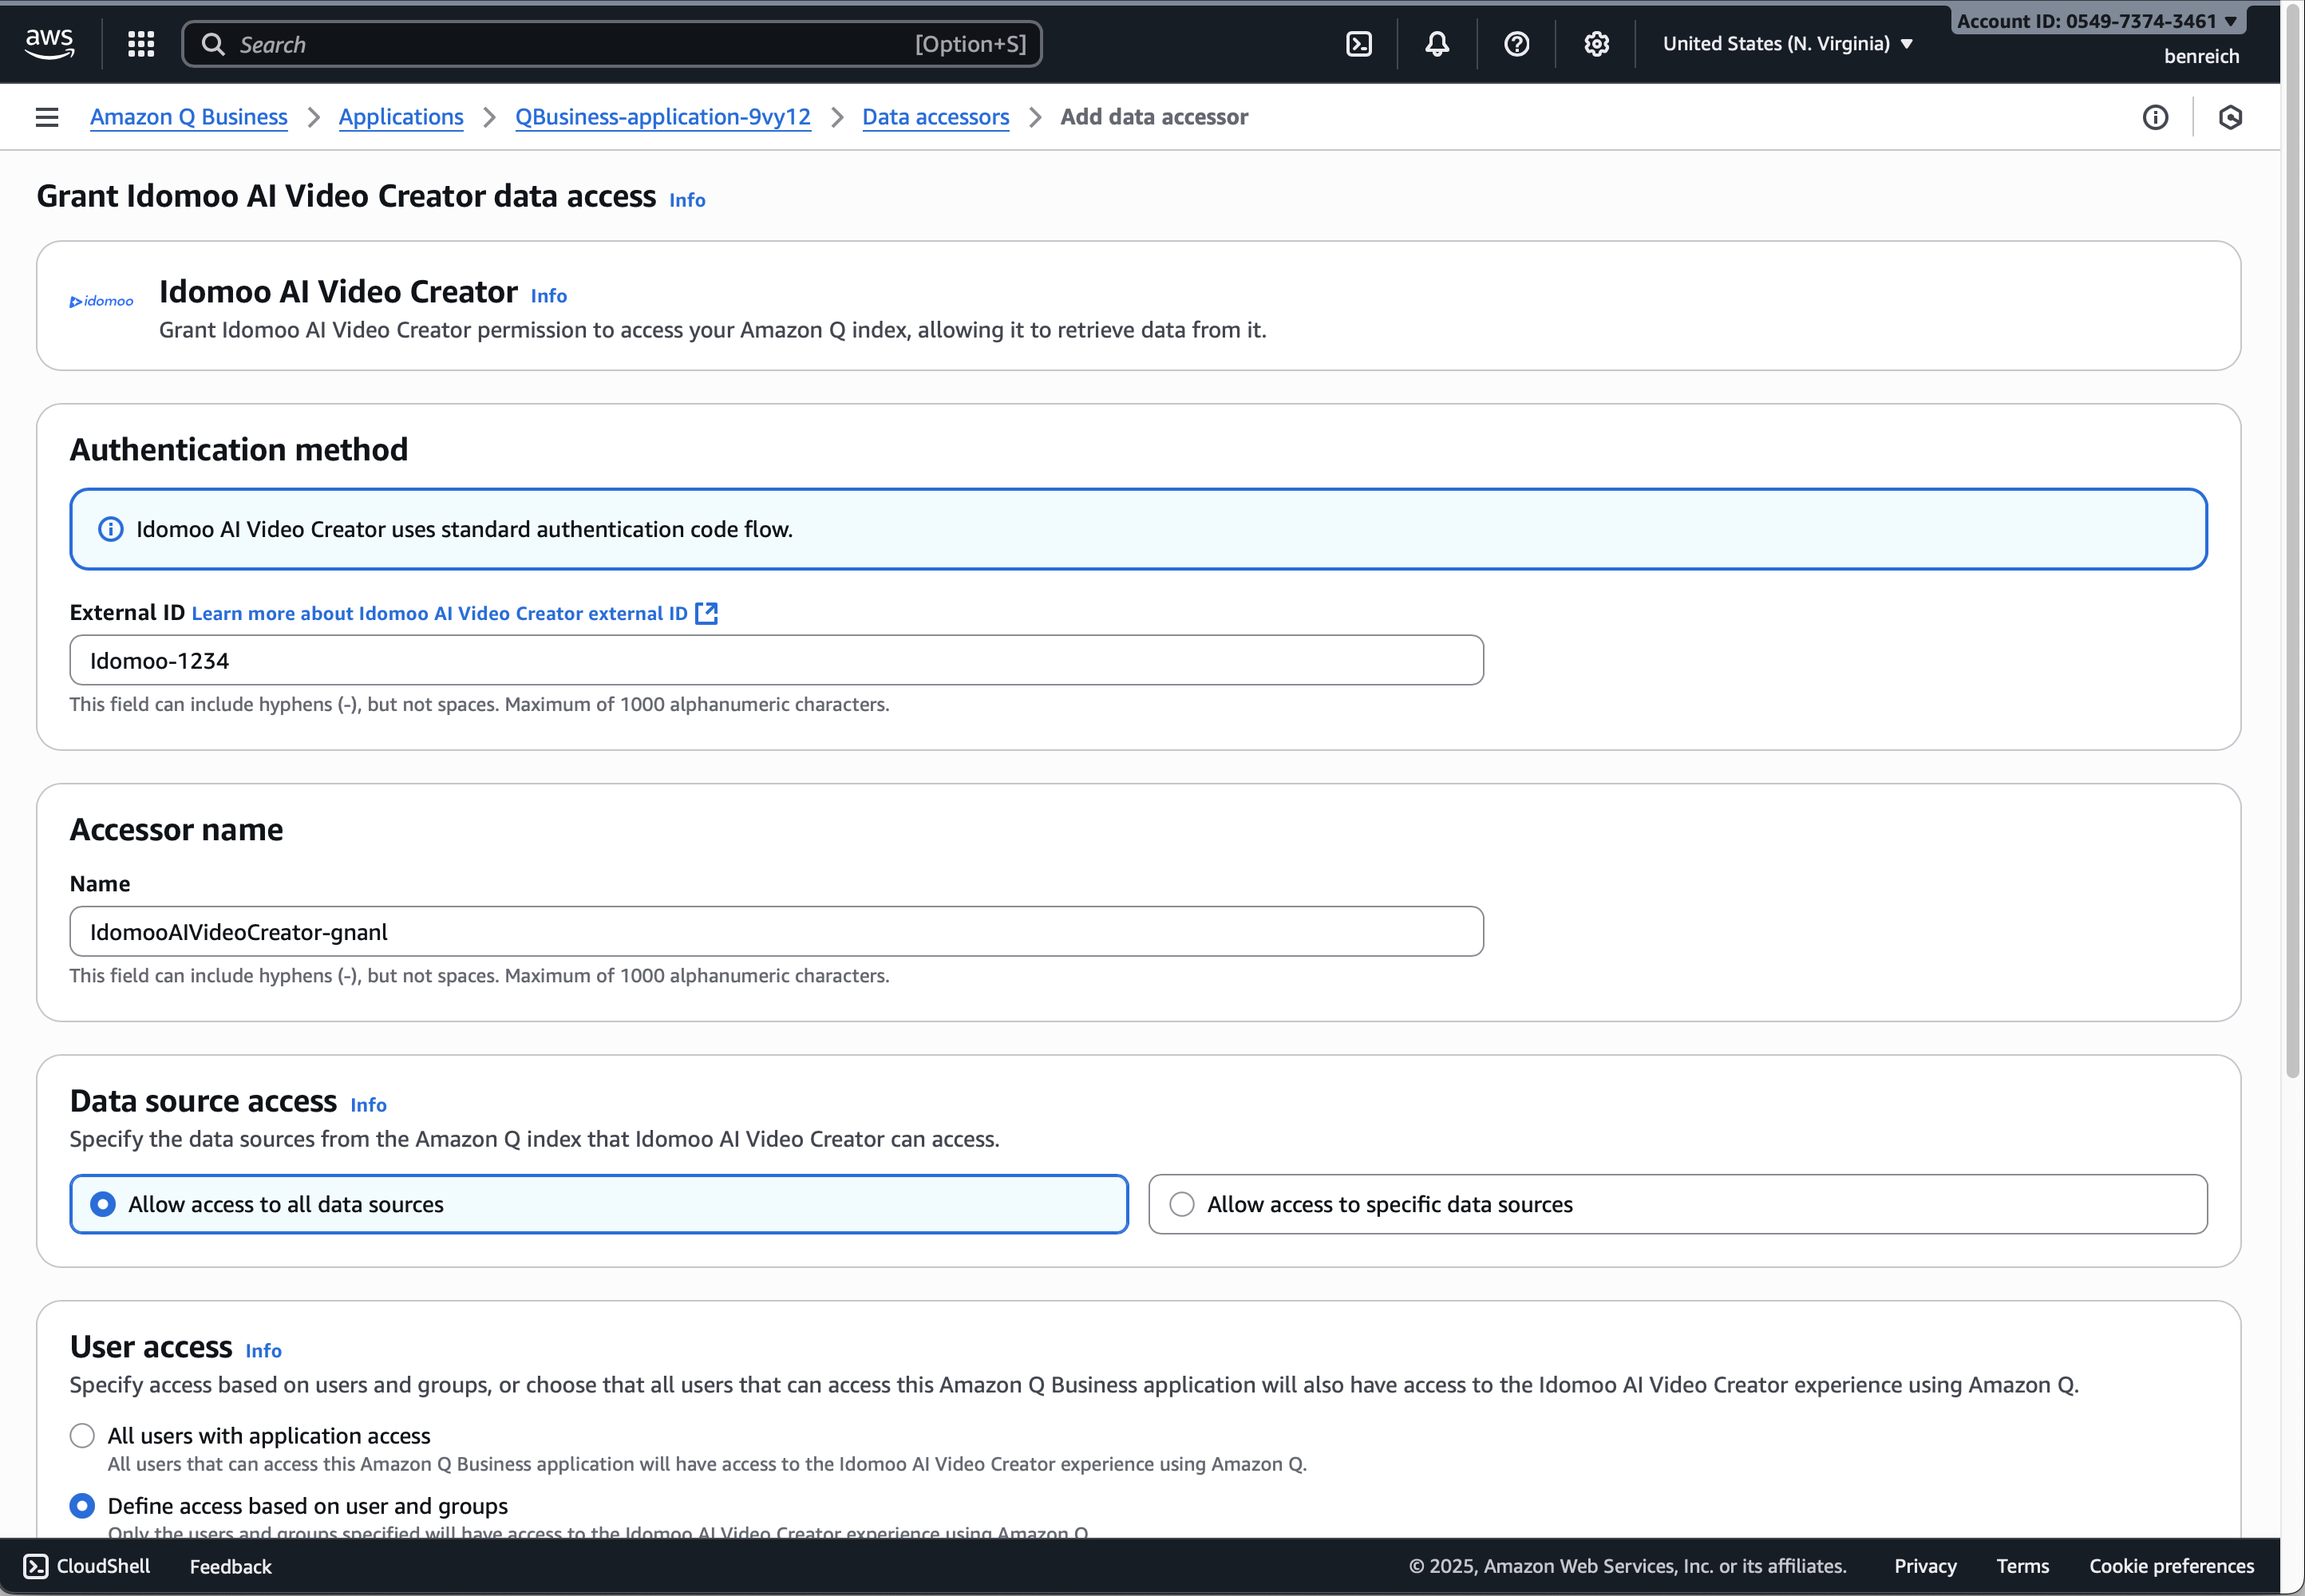Click the External ID input field
2305x1596 pixels.
tap(776, 660)
